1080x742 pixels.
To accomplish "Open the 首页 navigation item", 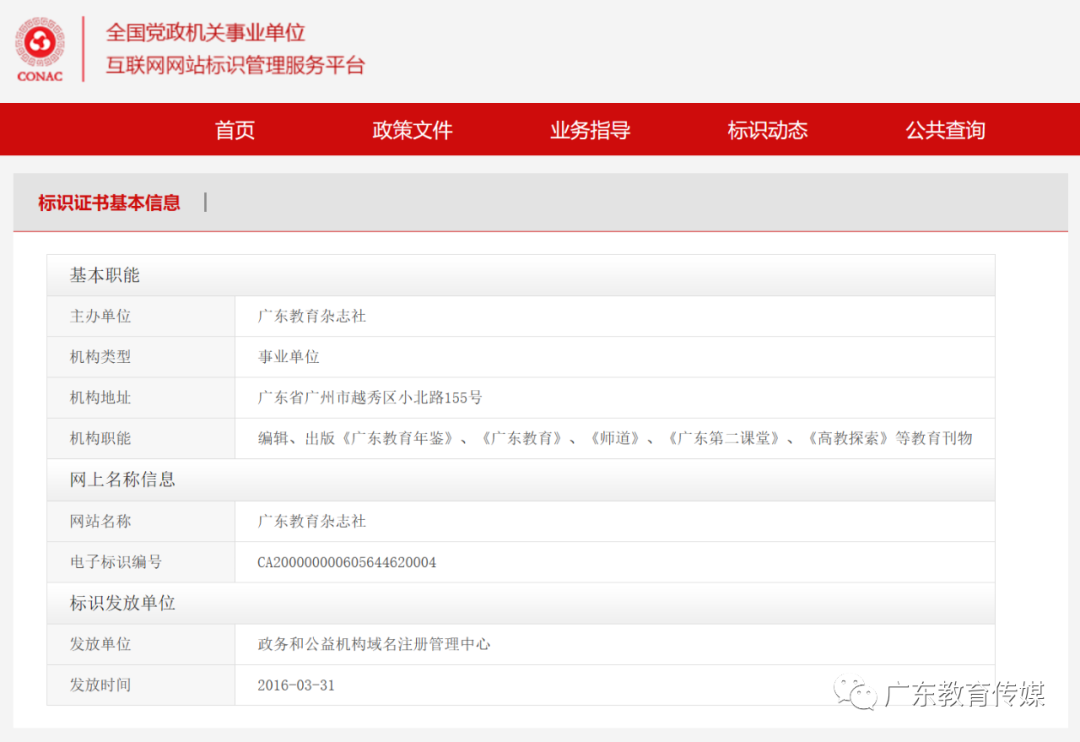I will click(x=235, y=130).
